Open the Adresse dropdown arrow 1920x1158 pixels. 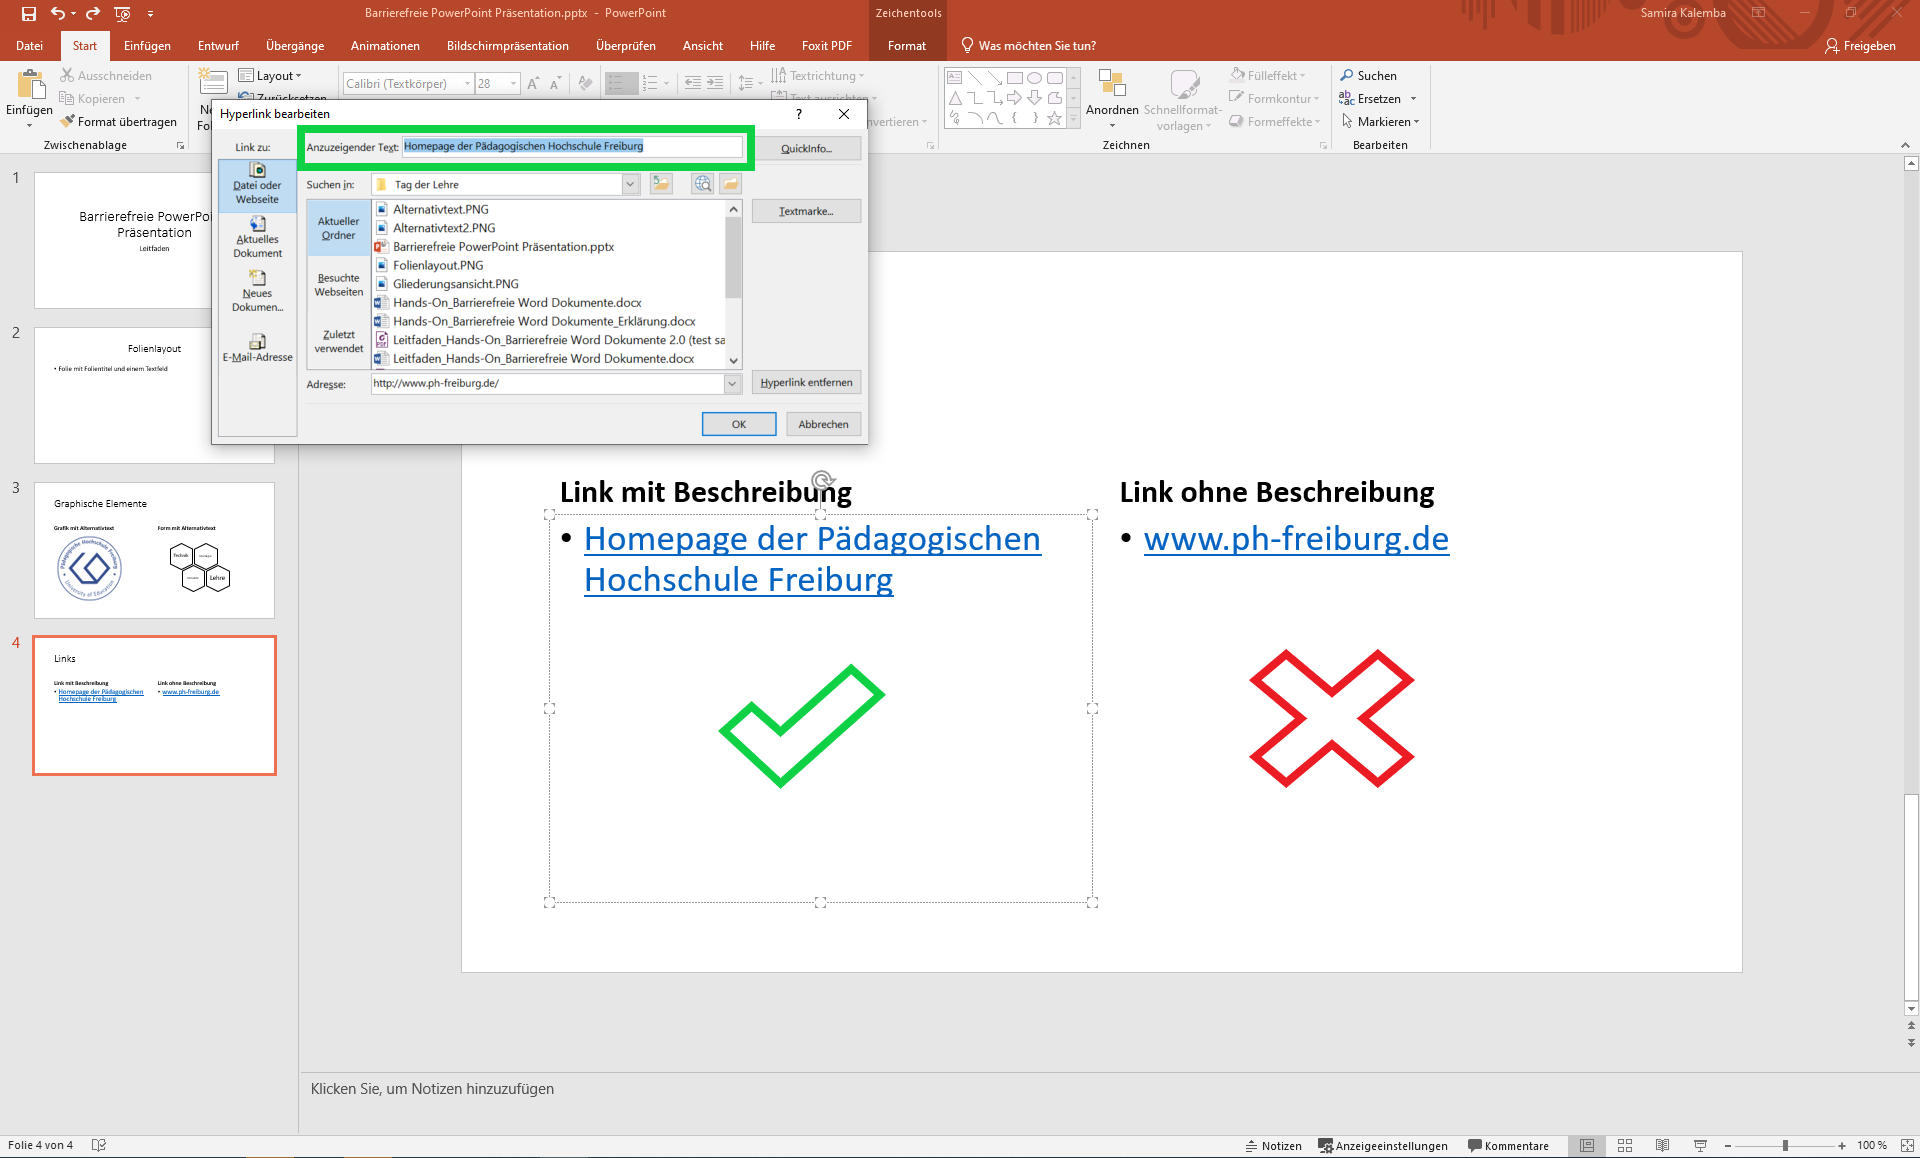point(732,384)
